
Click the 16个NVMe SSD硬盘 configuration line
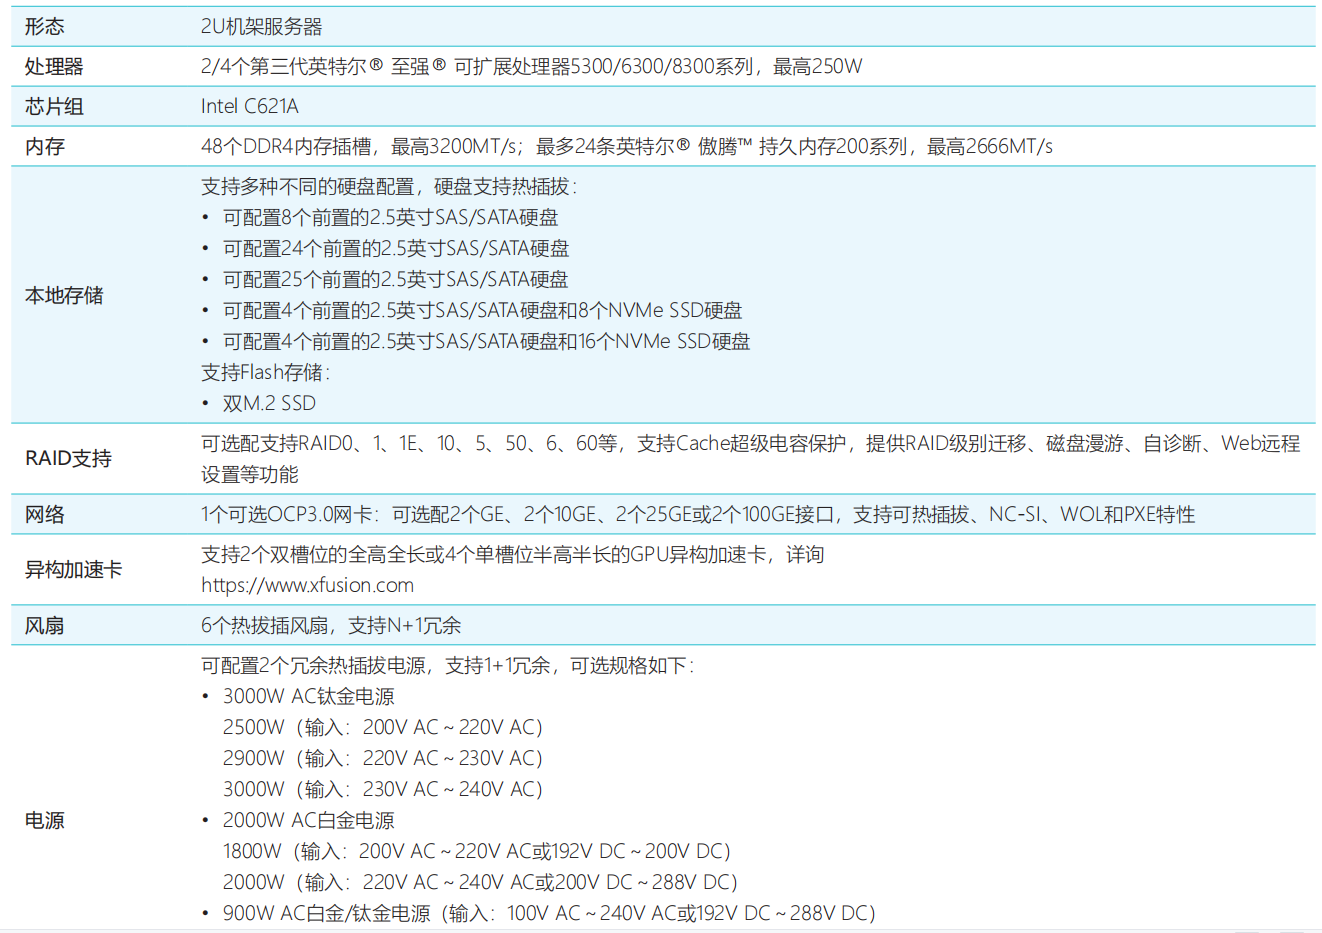click(x=486, y=341)
